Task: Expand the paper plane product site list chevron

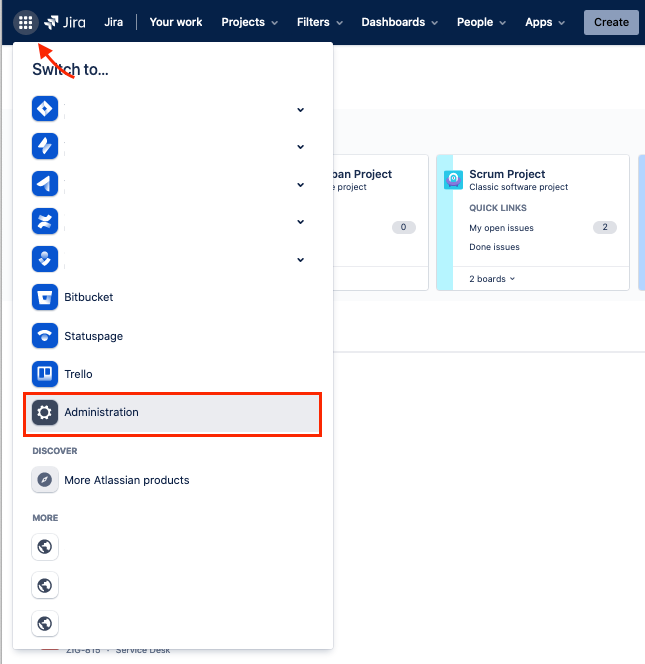Action: point(300,185)
